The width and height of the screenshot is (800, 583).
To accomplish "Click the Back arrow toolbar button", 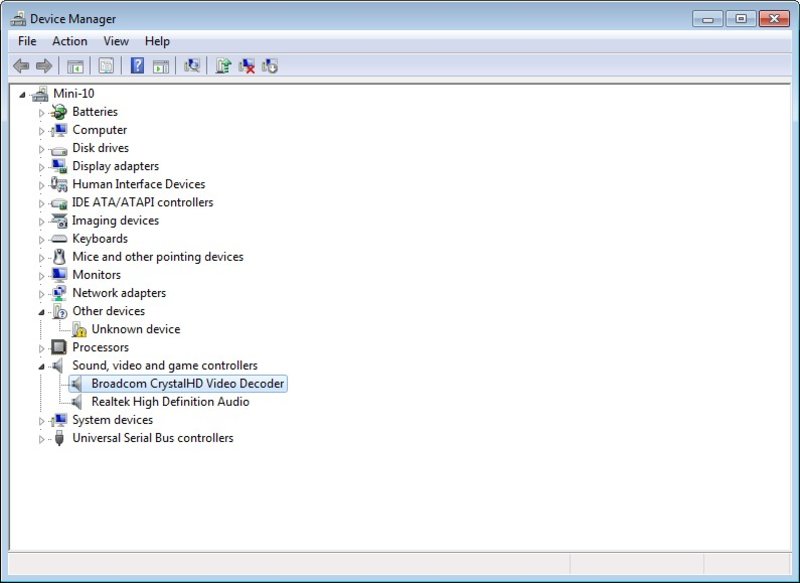I will [21, 66].
